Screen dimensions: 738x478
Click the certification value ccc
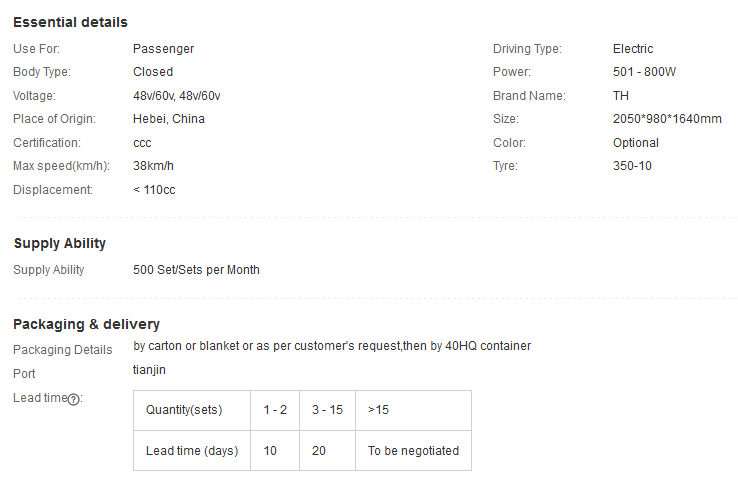pyautogui.click(x=142, y=143)
